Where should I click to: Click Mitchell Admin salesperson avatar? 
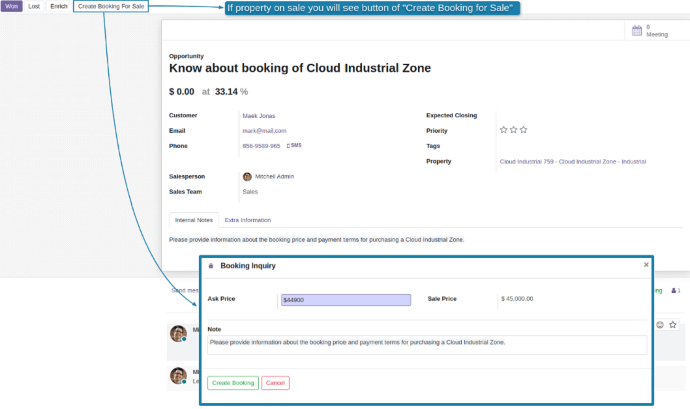pos(247,176)
